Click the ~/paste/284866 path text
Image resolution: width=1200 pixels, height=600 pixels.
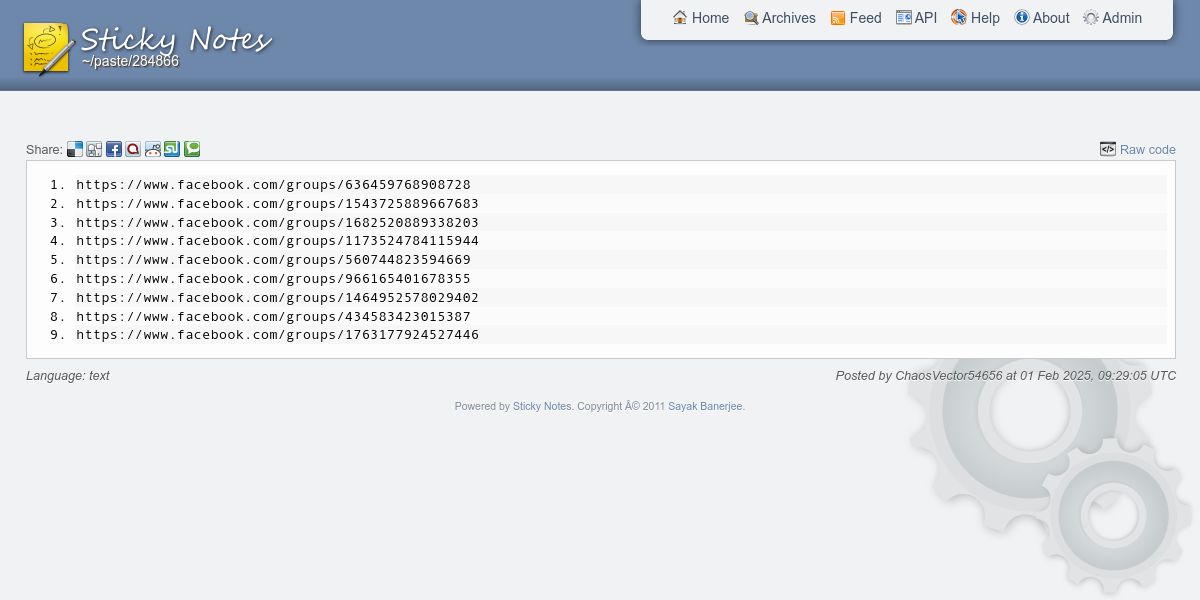[x=131, y=62]
